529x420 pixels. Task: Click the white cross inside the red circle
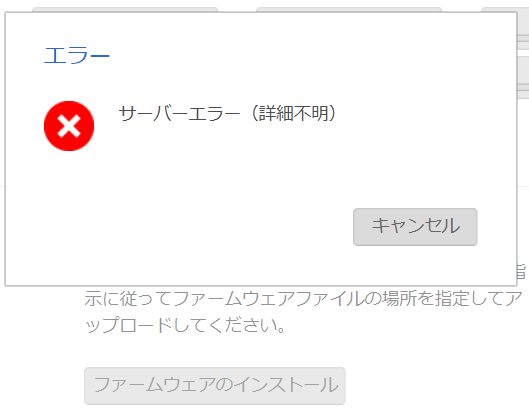tap(69, 126)
